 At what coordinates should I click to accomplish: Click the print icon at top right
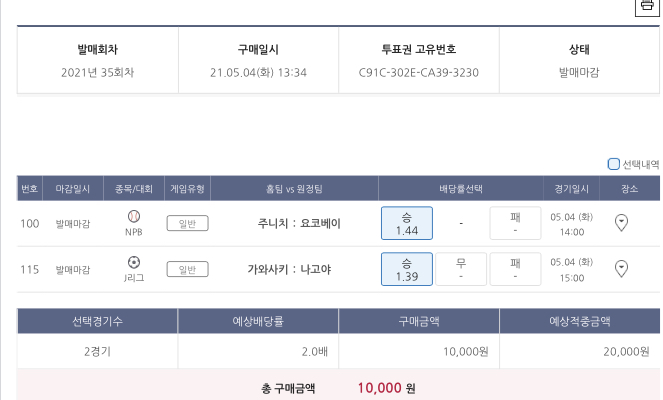646,6
